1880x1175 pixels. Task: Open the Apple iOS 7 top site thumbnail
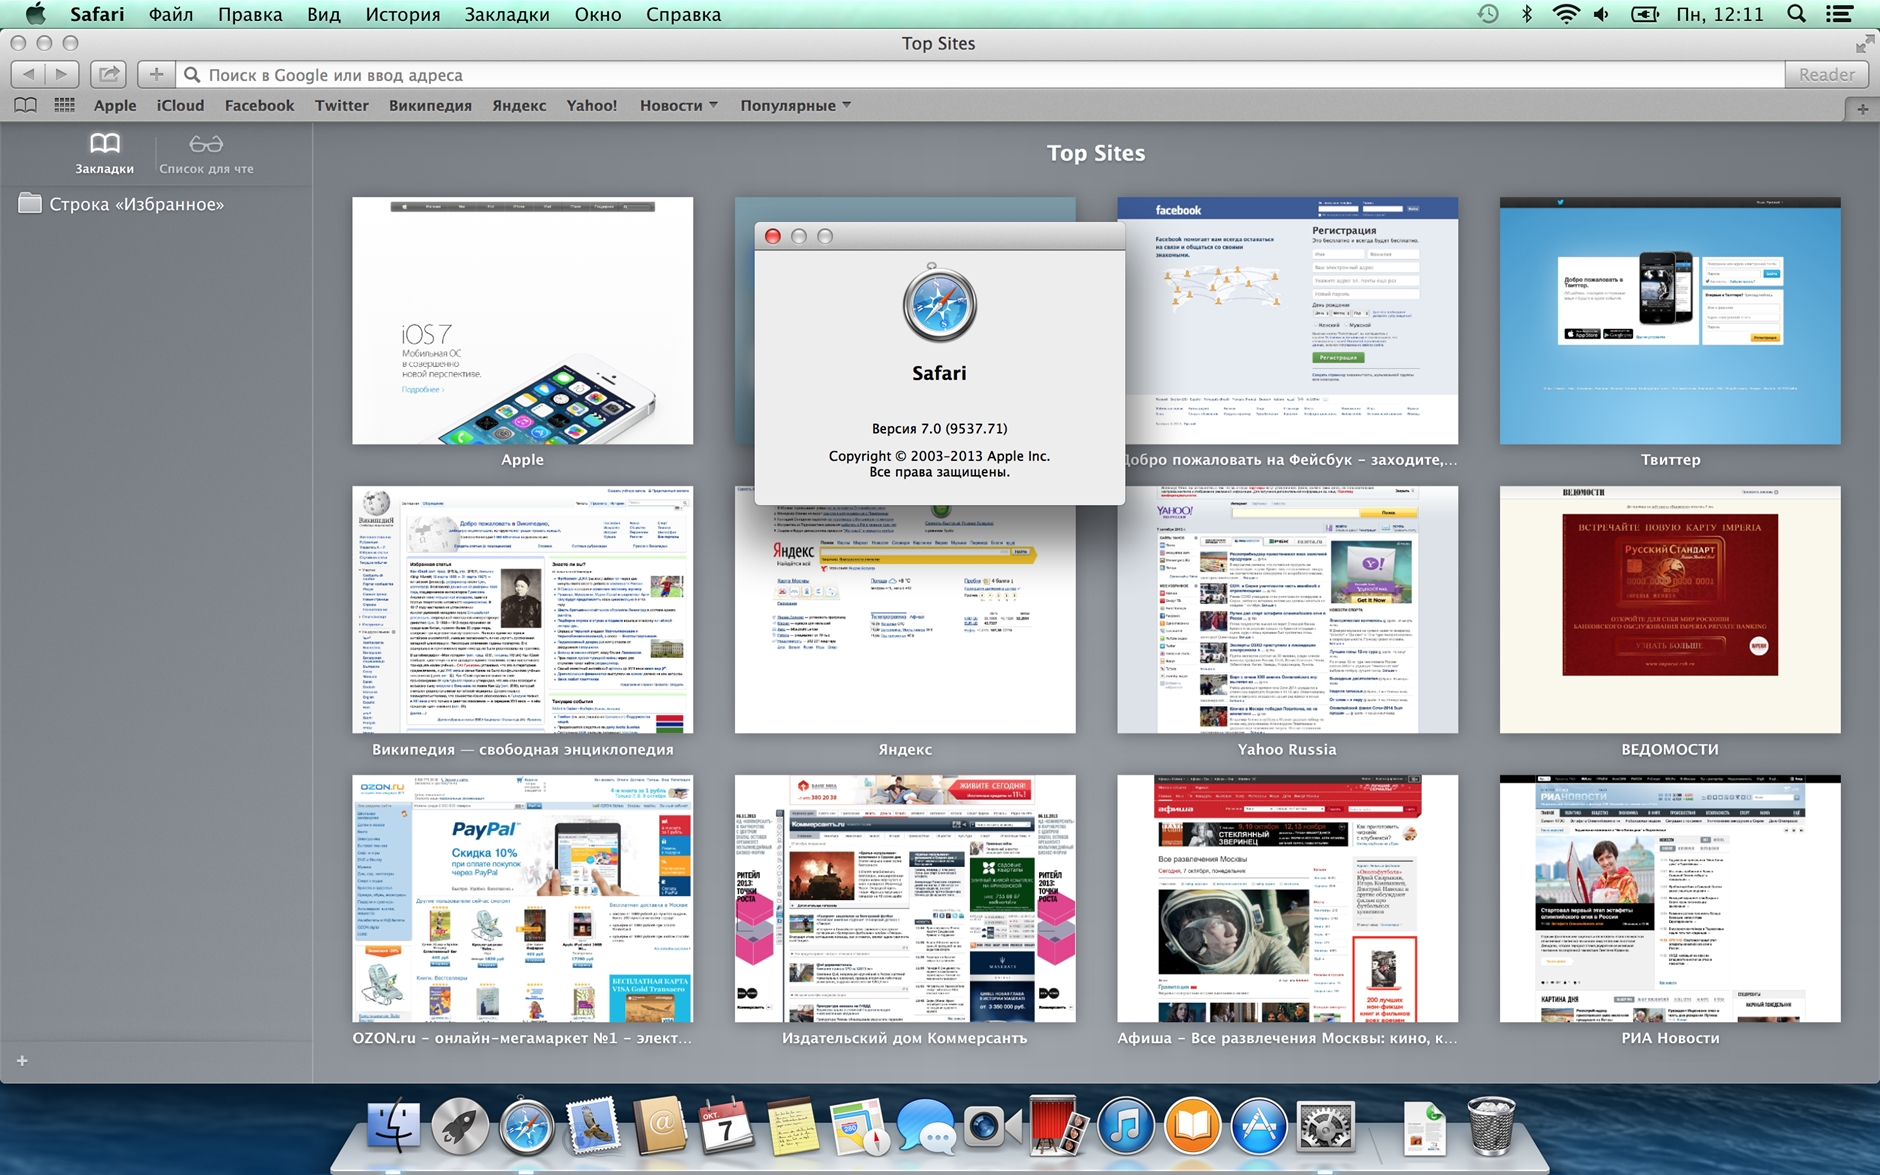coord(522,320)
